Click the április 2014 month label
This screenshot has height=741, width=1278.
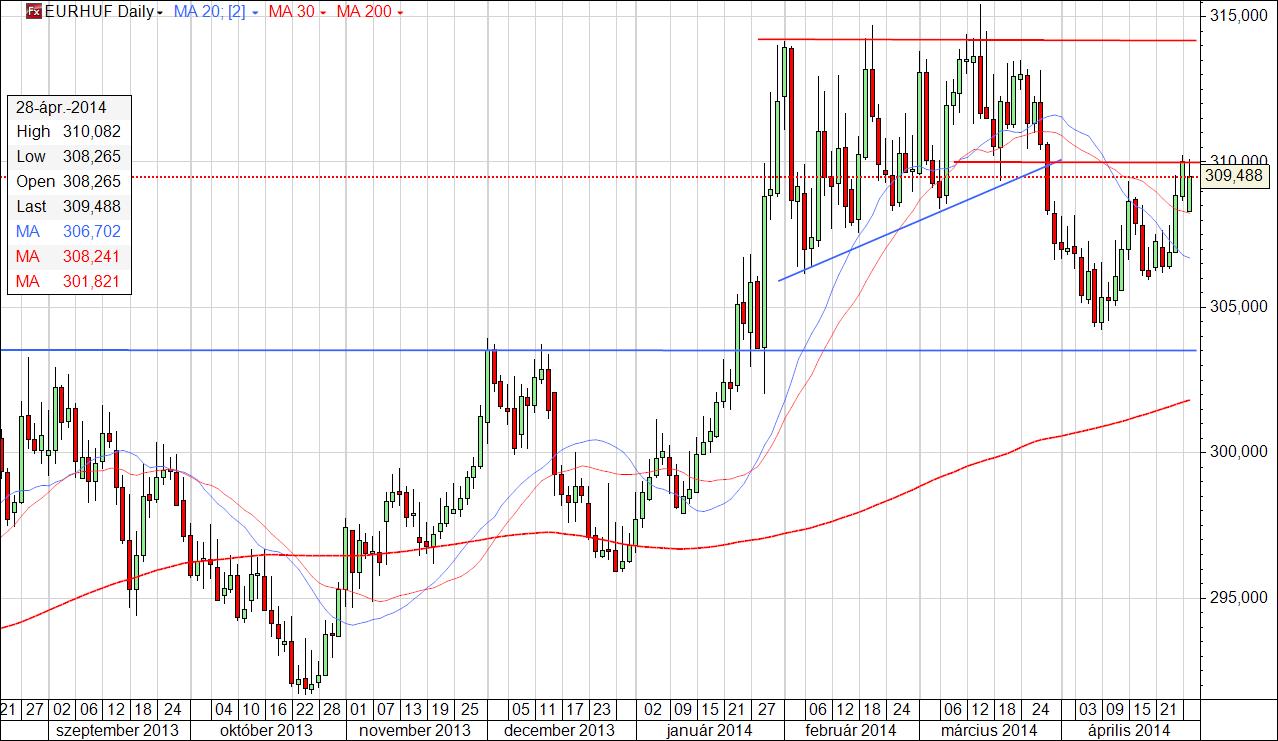(x=1129, y=729)
